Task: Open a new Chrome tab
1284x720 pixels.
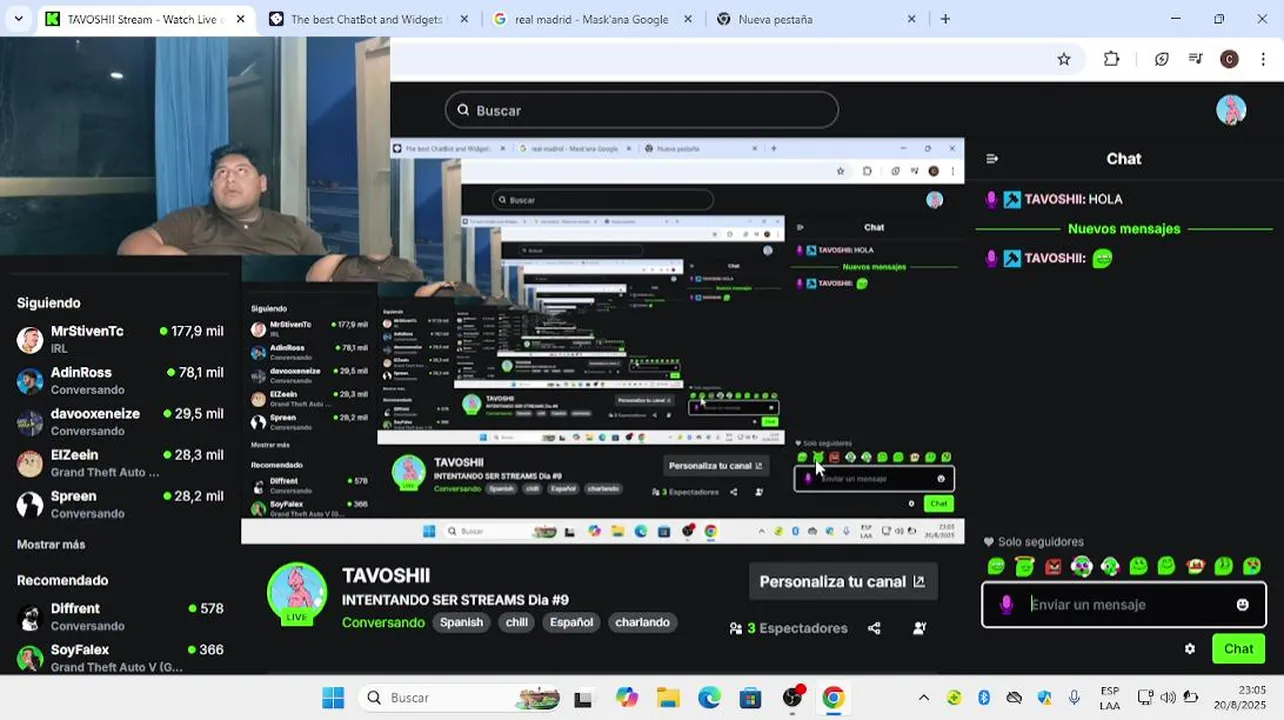Action: pyautogui.click(x=945, y=19)
